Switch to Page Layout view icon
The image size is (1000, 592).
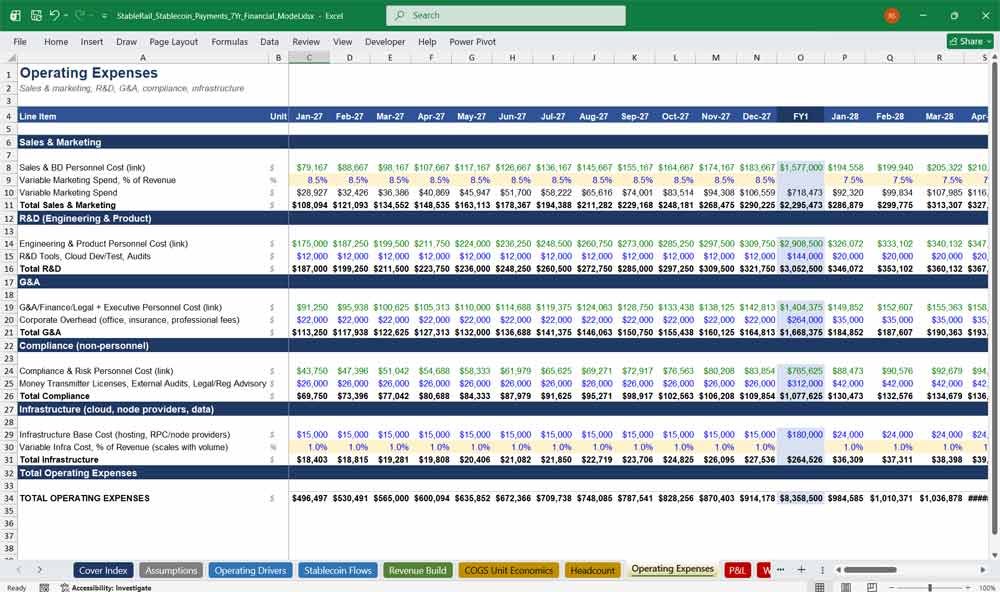tap(846, 587)
